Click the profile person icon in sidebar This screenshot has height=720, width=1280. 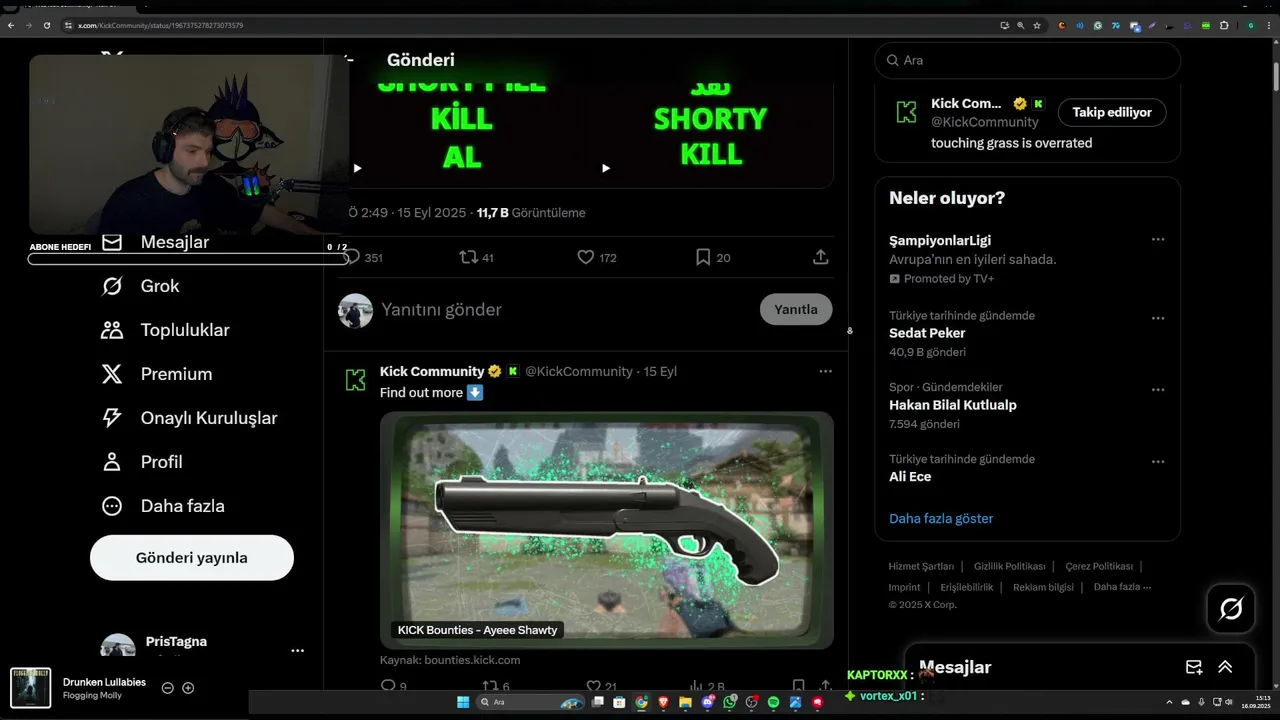(112, 462)
